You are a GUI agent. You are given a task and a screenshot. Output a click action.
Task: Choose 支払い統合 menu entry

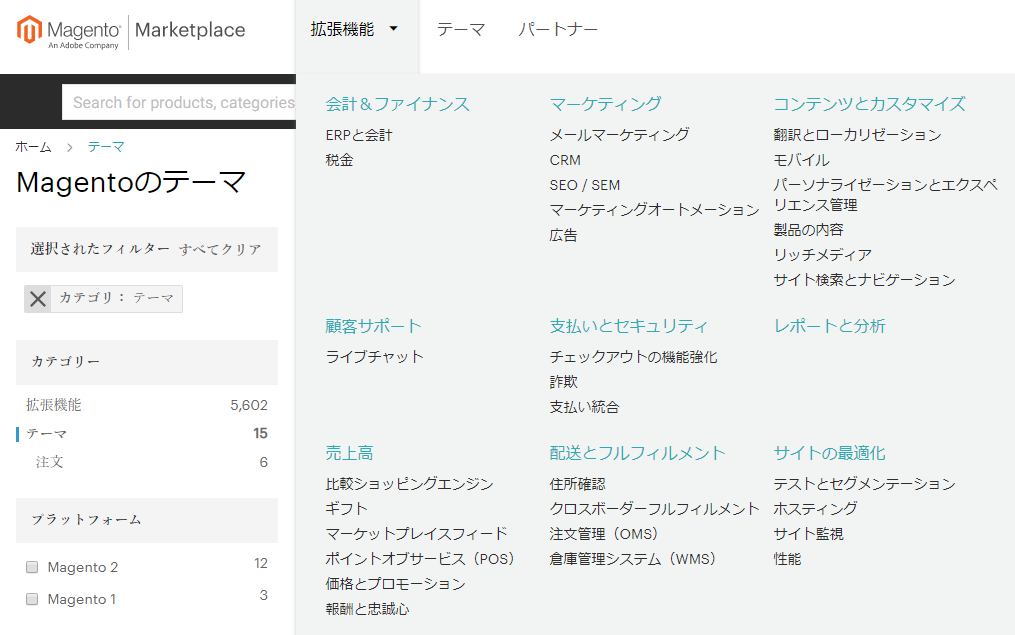click(584, 407)
